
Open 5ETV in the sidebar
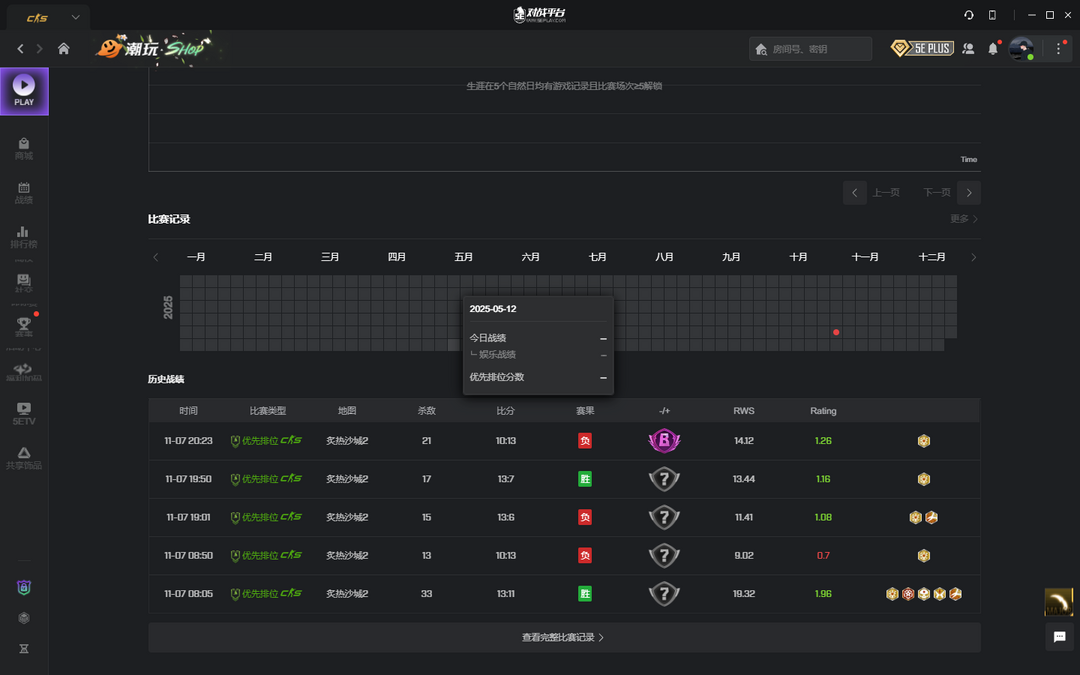click(24, 413)
